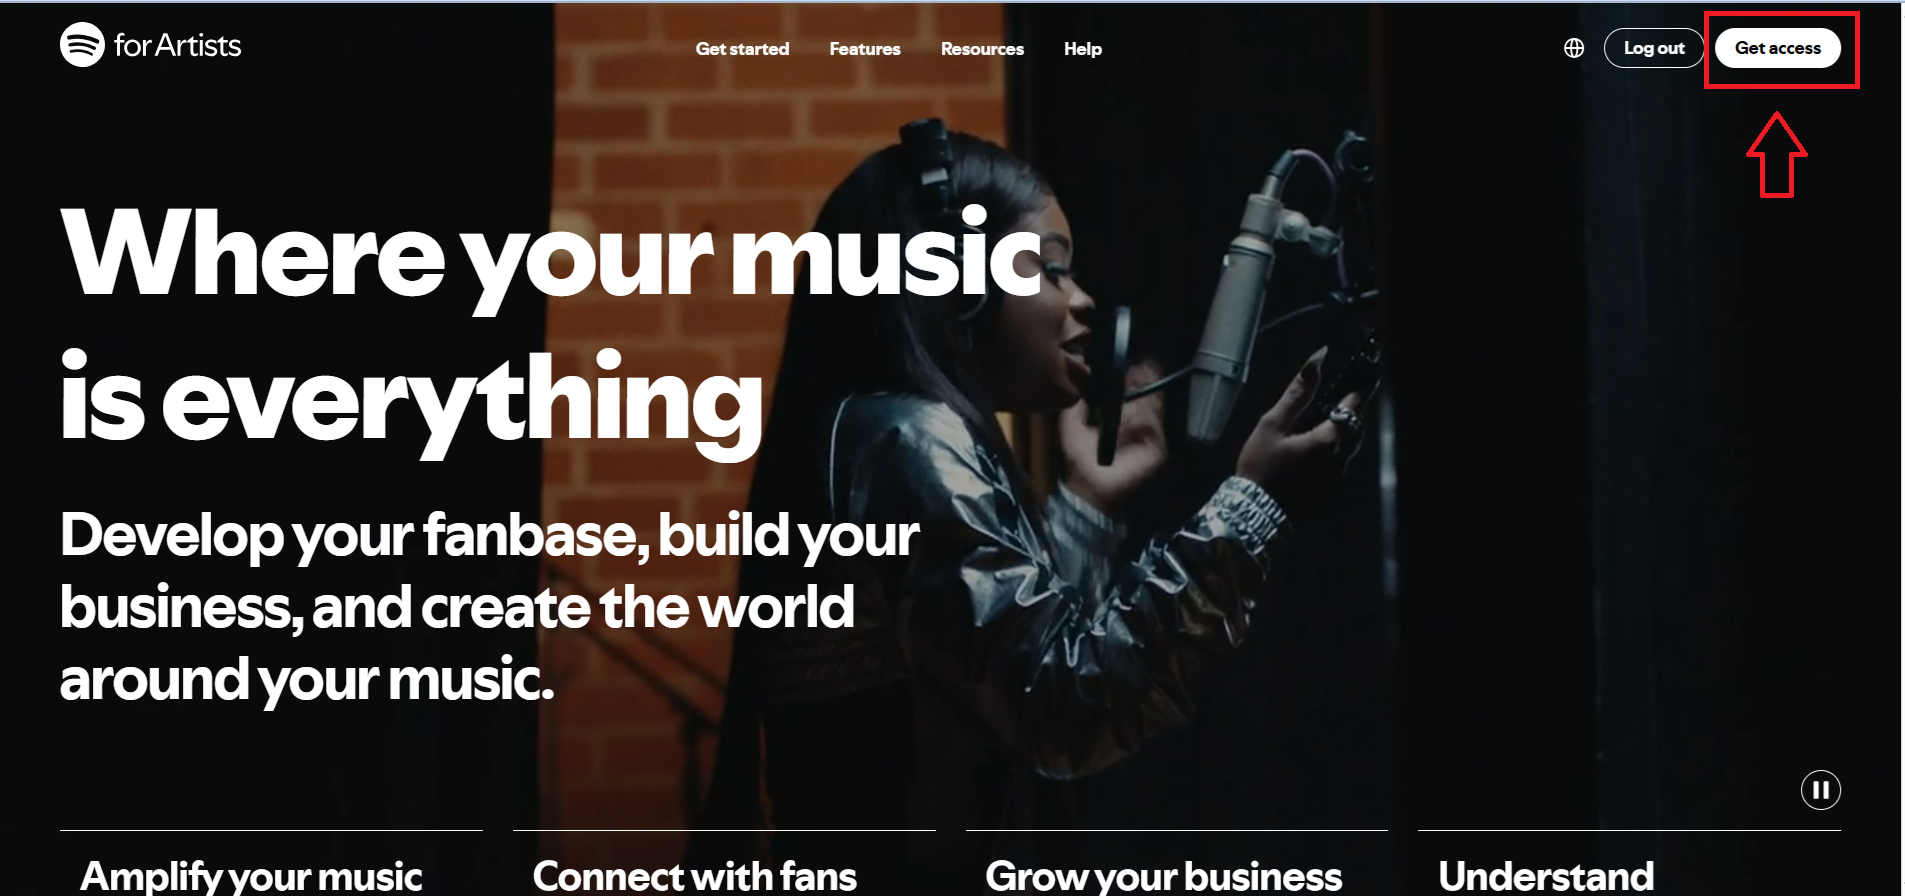Click the Develop your fanbase subheading
The image size is (1905, 896).
point(489,607)
